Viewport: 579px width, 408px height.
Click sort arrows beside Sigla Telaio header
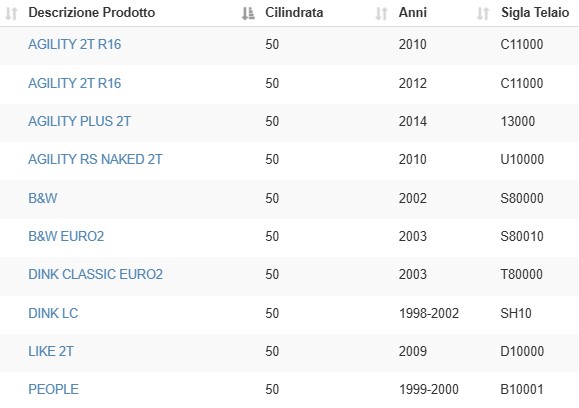(x=483, y=14)
